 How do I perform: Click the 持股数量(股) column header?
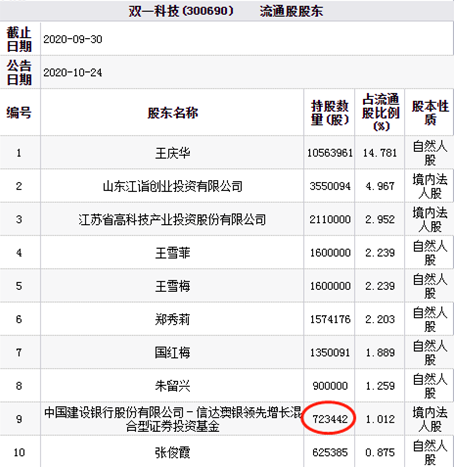pos(330,113)
